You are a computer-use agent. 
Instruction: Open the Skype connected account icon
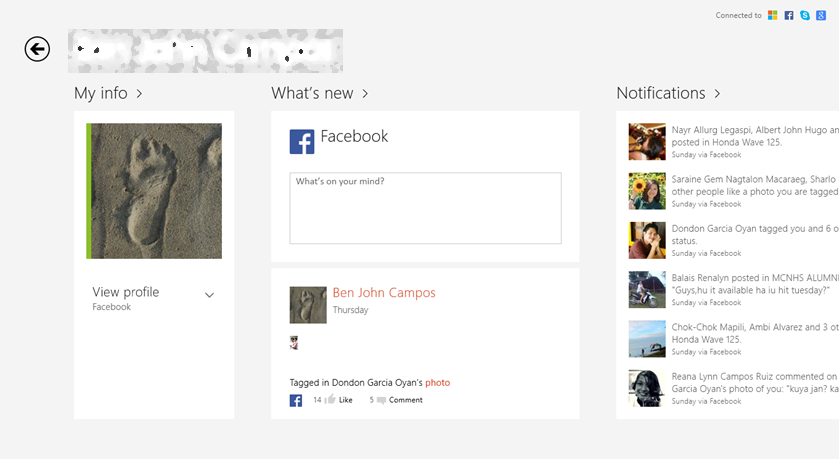(805, 16)
